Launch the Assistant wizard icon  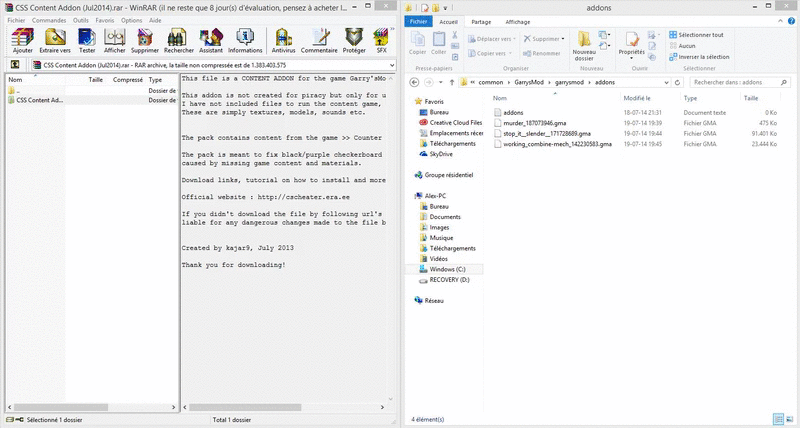211,41
